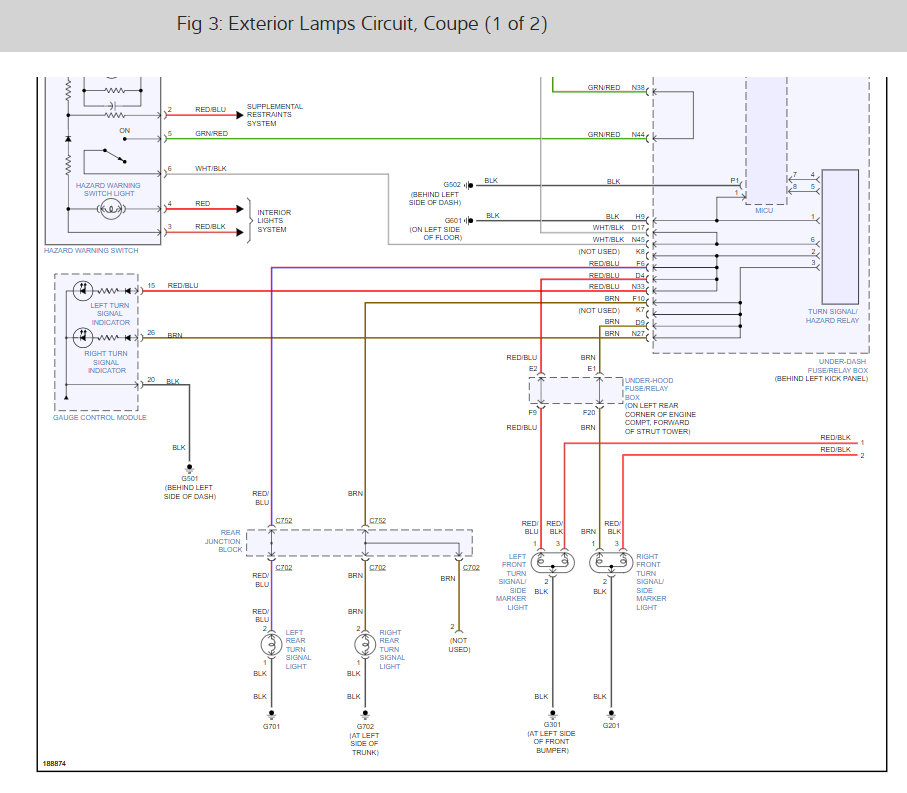Click the hazard warning switch light bulb symbol
Viewport: 907px width, 793px height.
(x=110, y=209)
